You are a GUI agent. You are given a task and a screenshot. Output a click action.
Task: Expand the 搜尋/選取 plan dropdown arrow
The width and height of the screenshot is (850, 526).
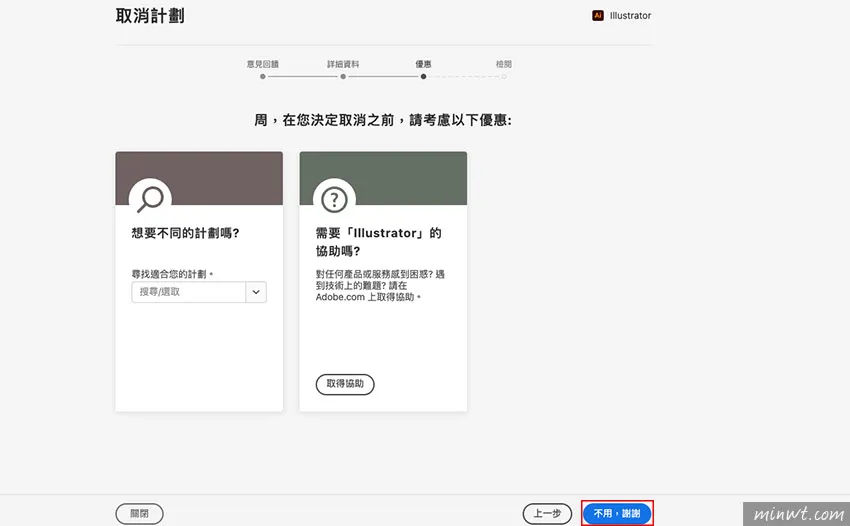click(x=256, y=292)
